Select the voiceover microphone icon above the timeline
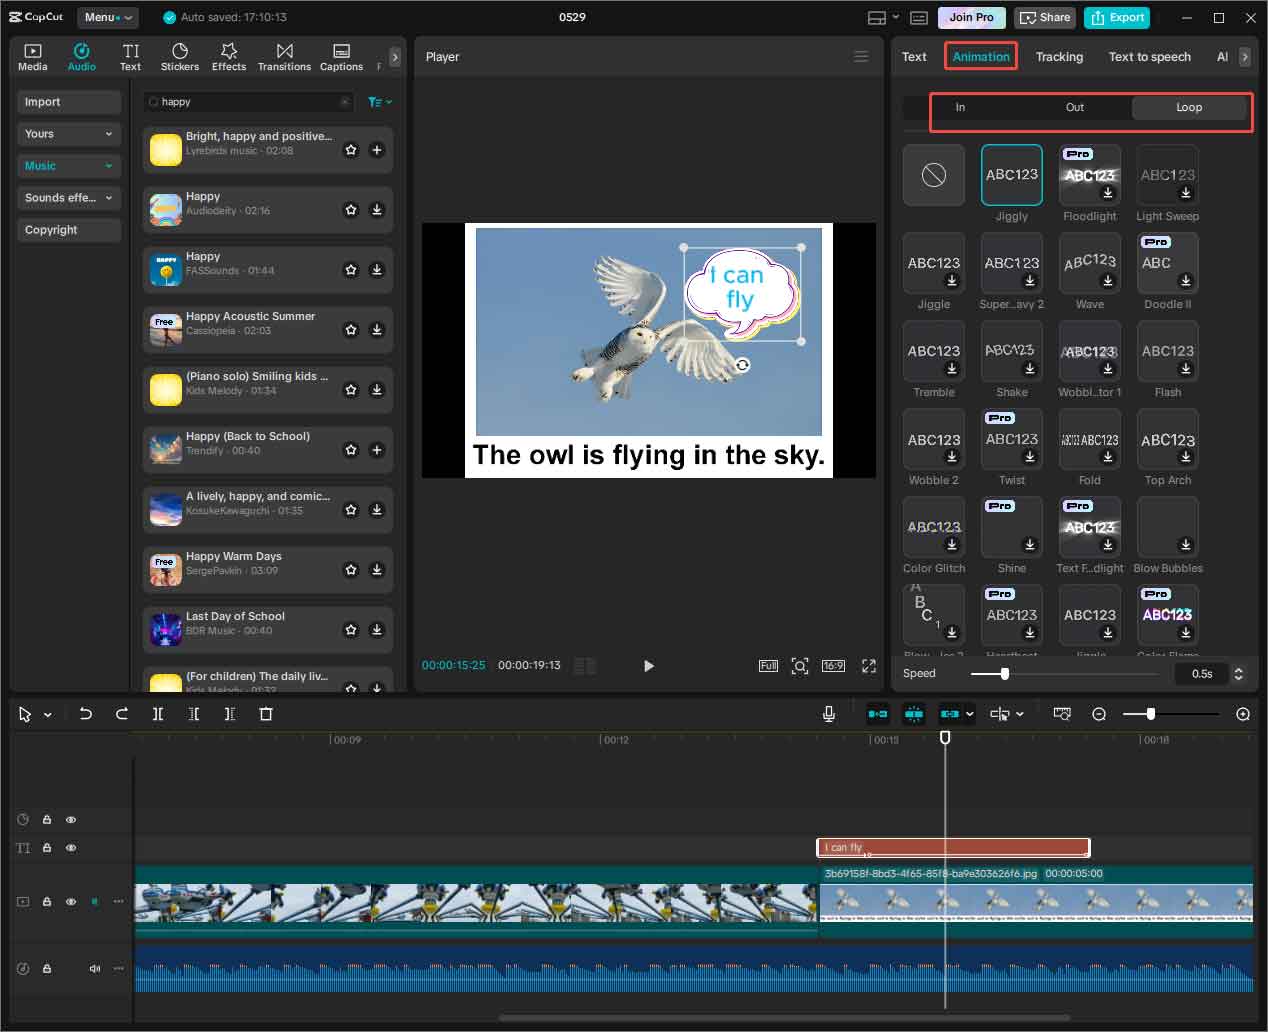Image resolution: width=1268 pixels, height=1032 pixels. point(828,714)
